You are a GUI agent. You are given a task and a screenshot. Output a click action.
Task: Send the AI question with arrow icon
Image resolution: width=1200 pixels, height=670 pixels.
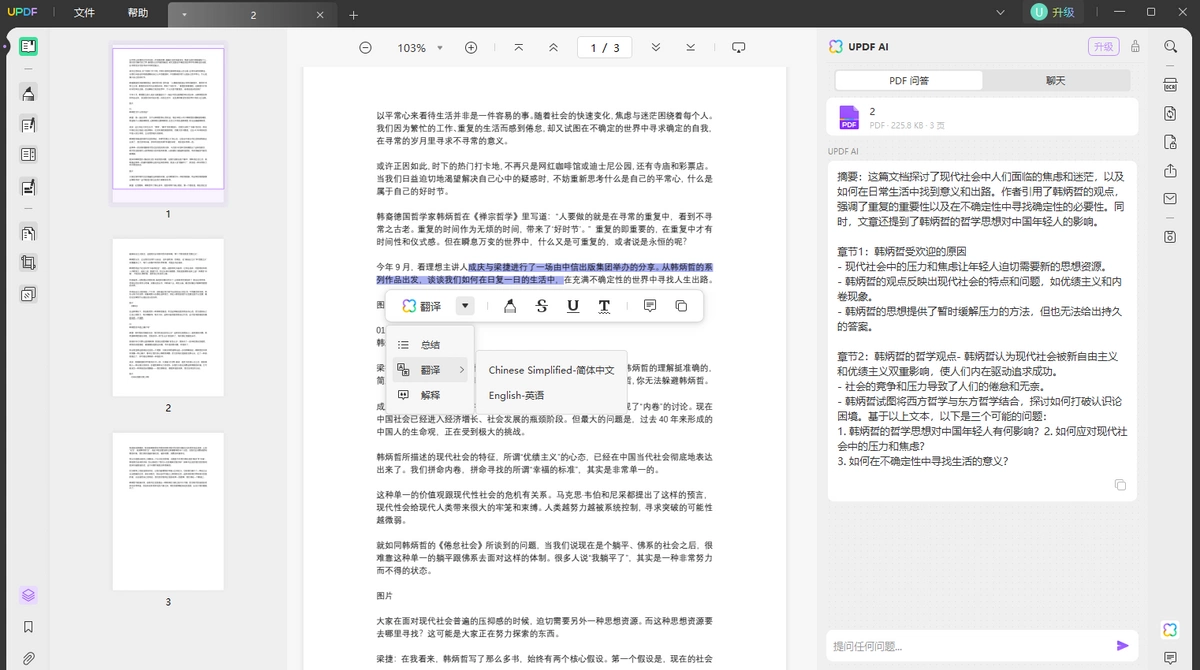pyautogui.click(x=1123, y=646)
